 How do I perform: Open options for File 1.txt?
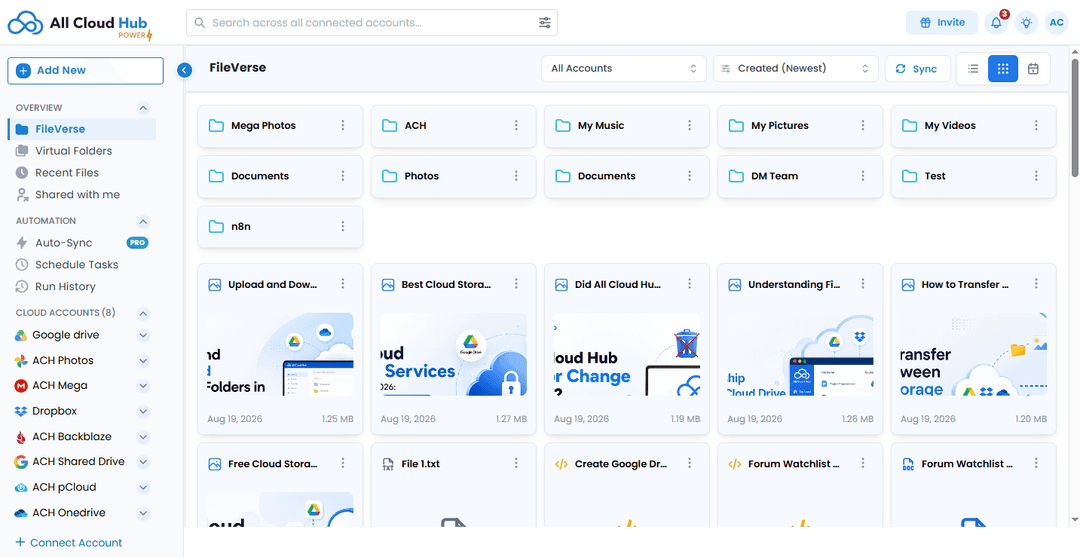516,463
